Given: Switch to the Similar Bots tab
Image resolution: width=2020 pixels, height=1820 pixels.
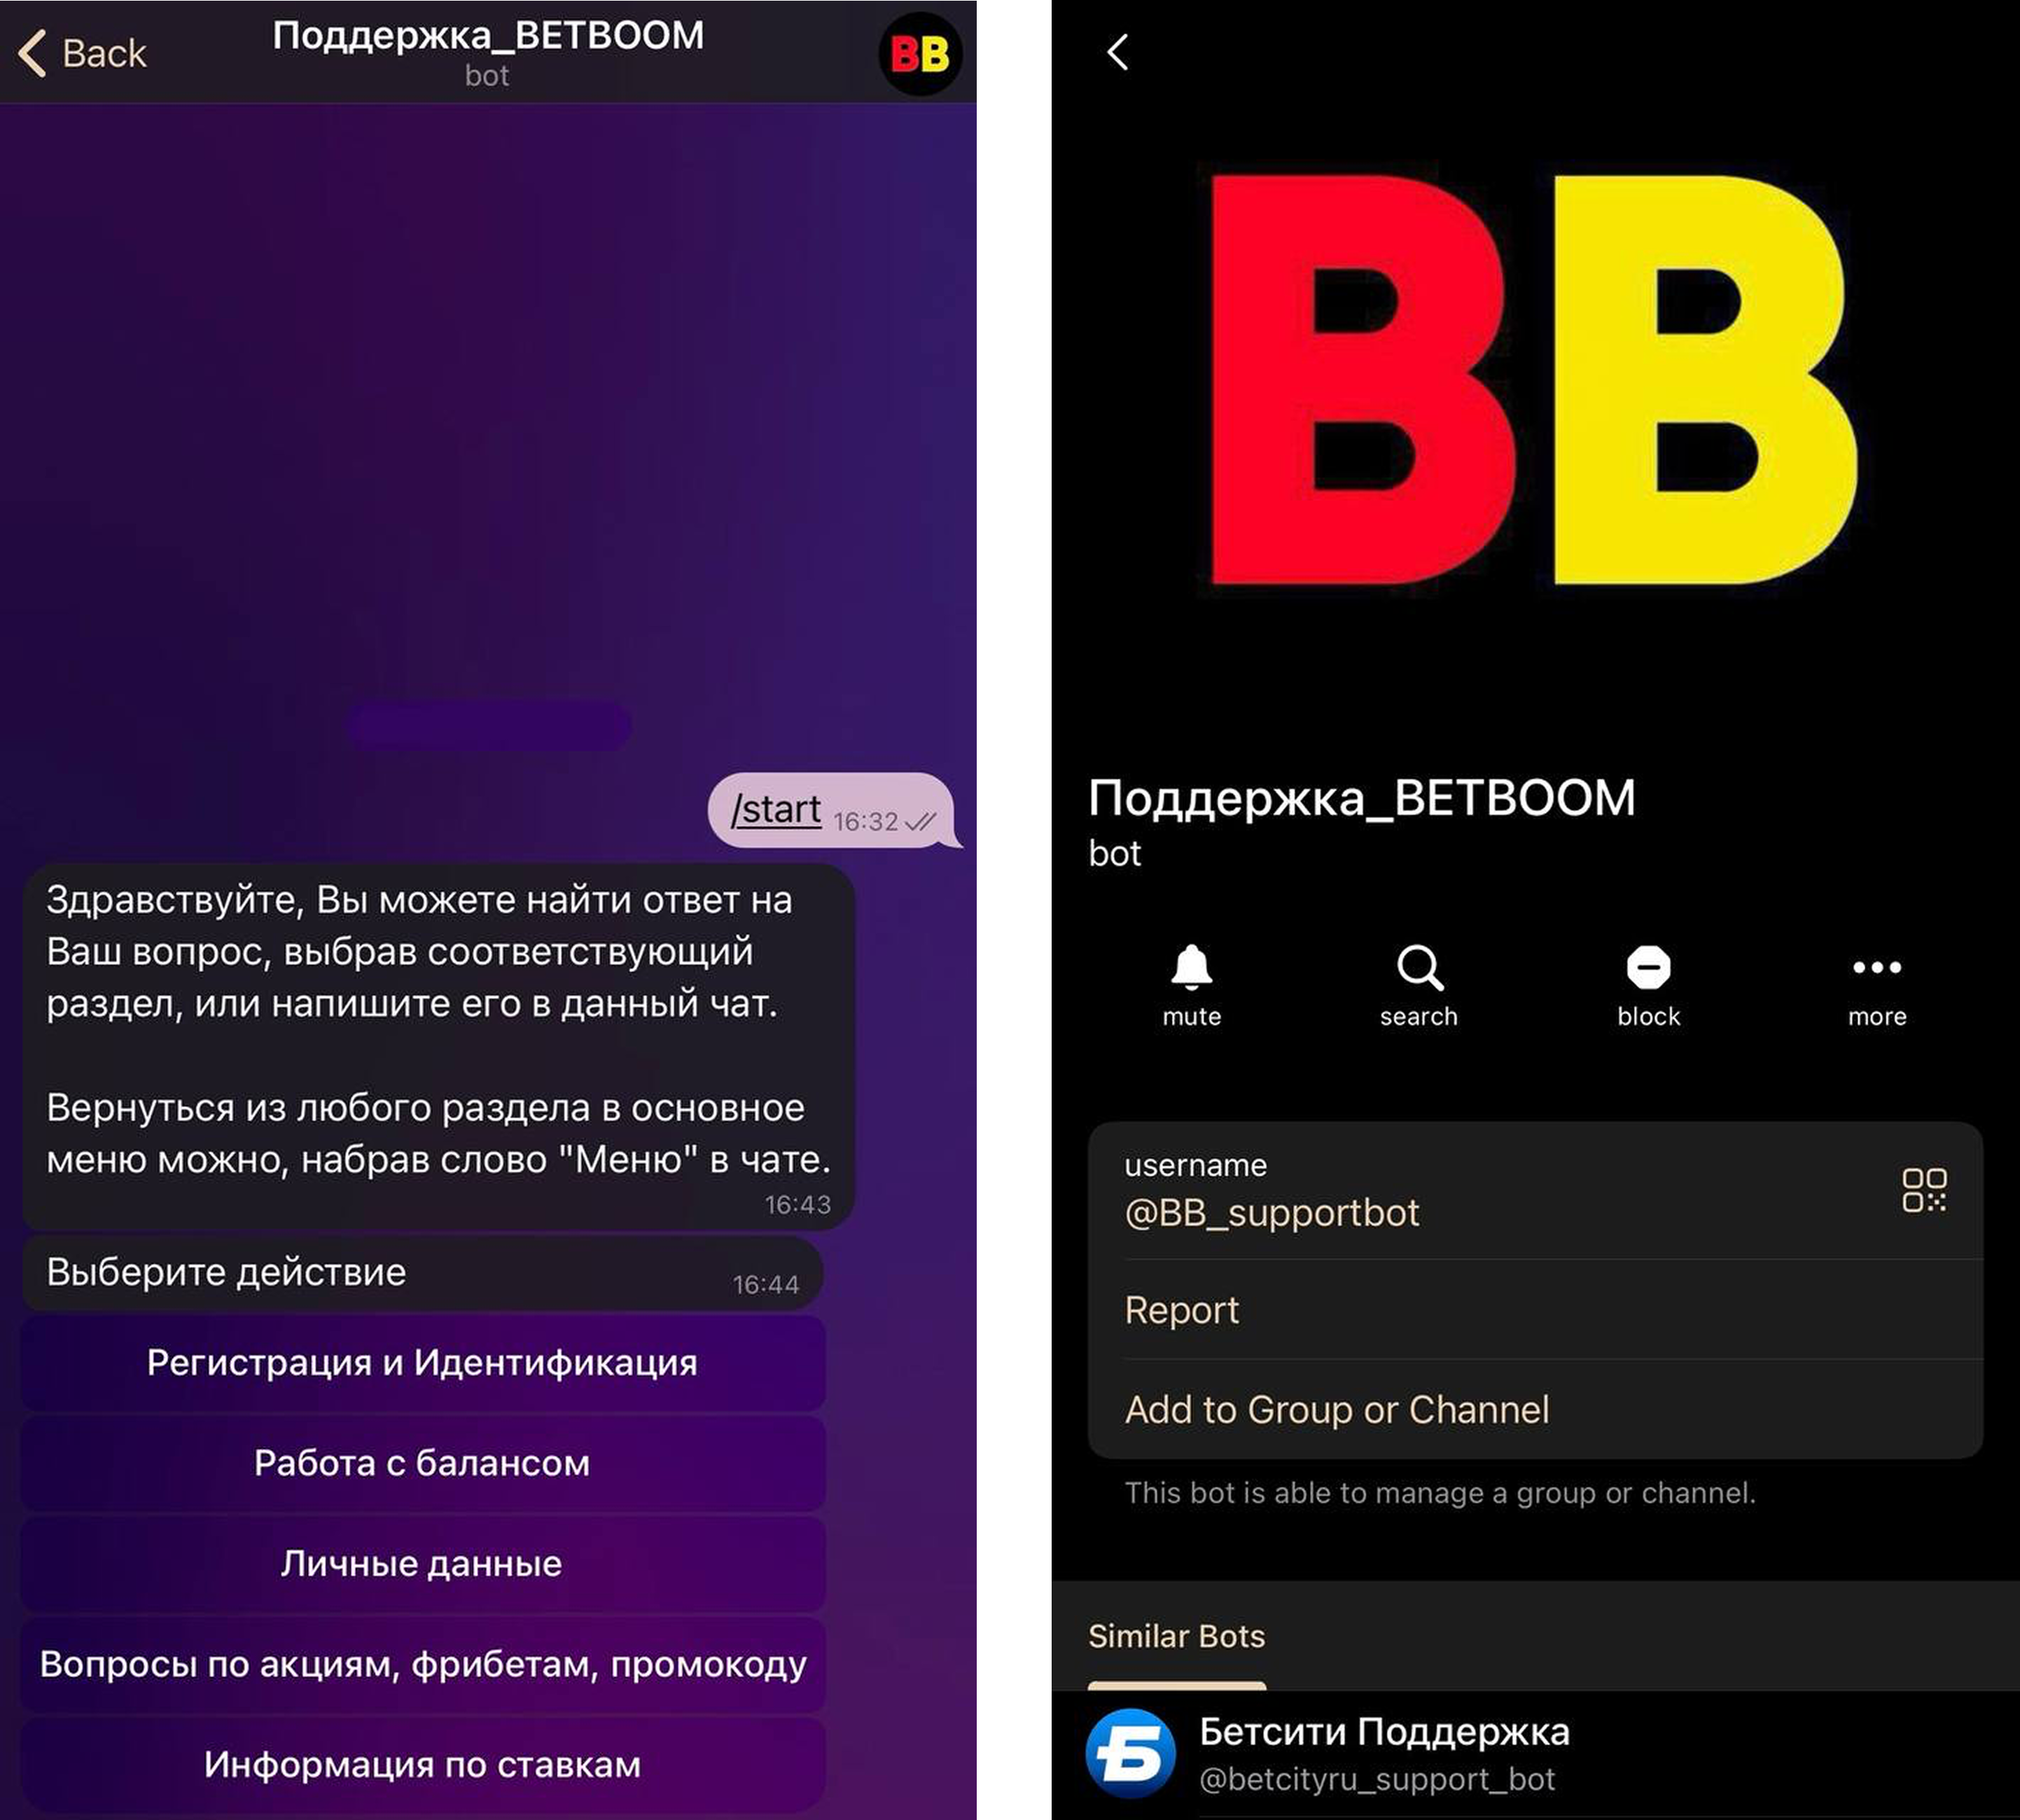Looking at the screenshot, I should tap(1176, 1636).
